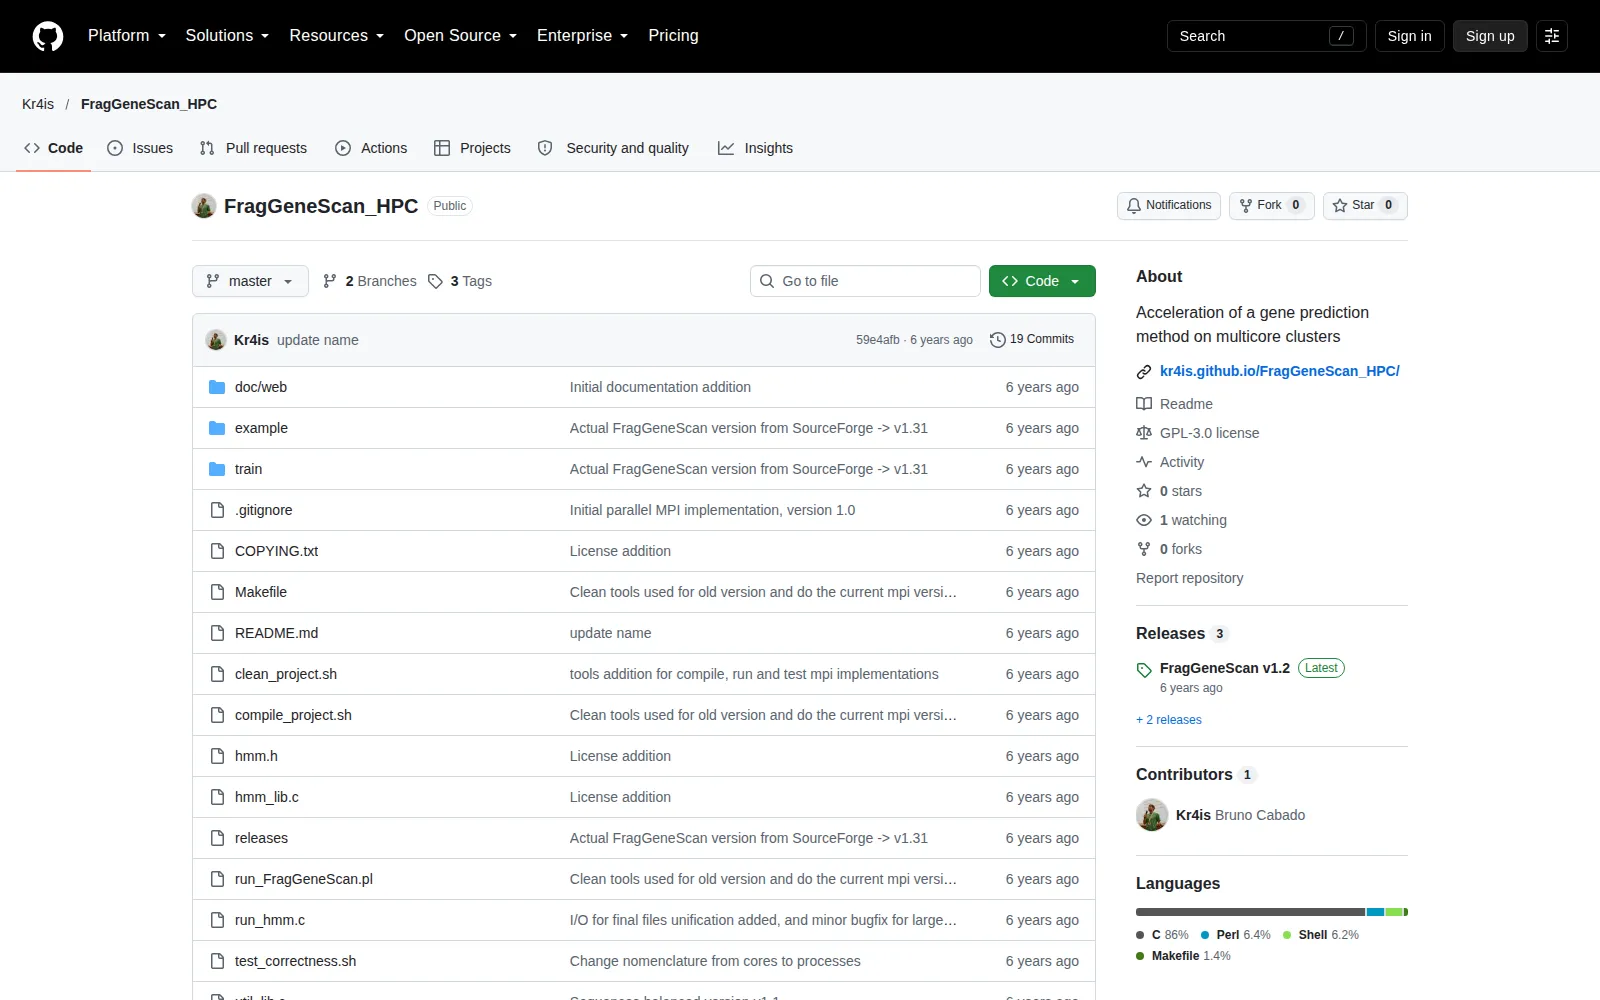Open the kr4is.github.io/FragGeneScan_HPC/ link
This screenshot has width=1600, height=1000.
point(1279,371)
